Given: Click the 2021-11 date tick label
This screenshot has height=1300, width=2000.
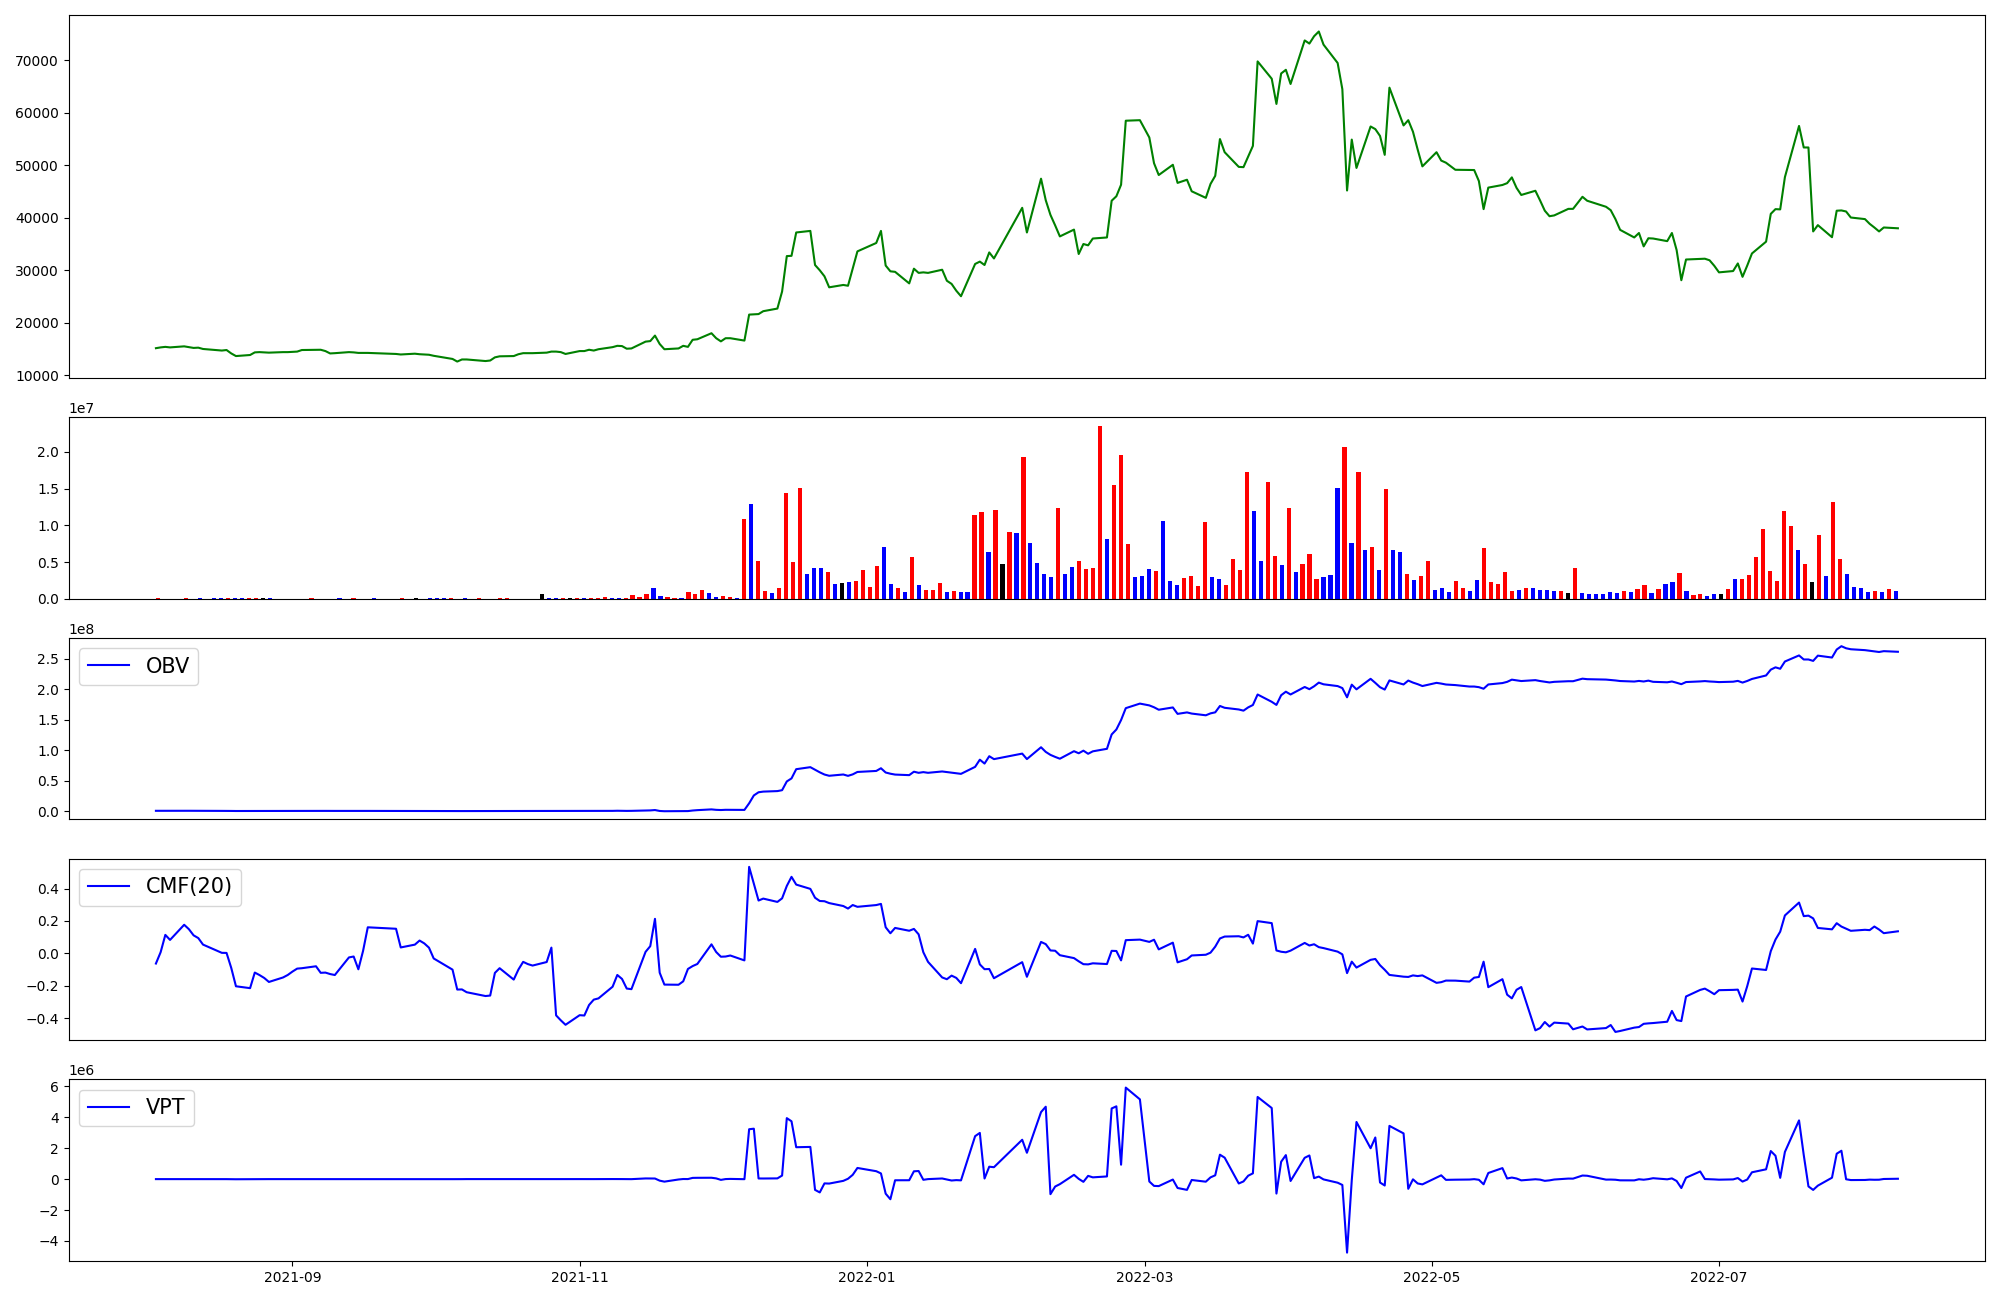Looking at the screenshot, I should (x=580, y=1277).
